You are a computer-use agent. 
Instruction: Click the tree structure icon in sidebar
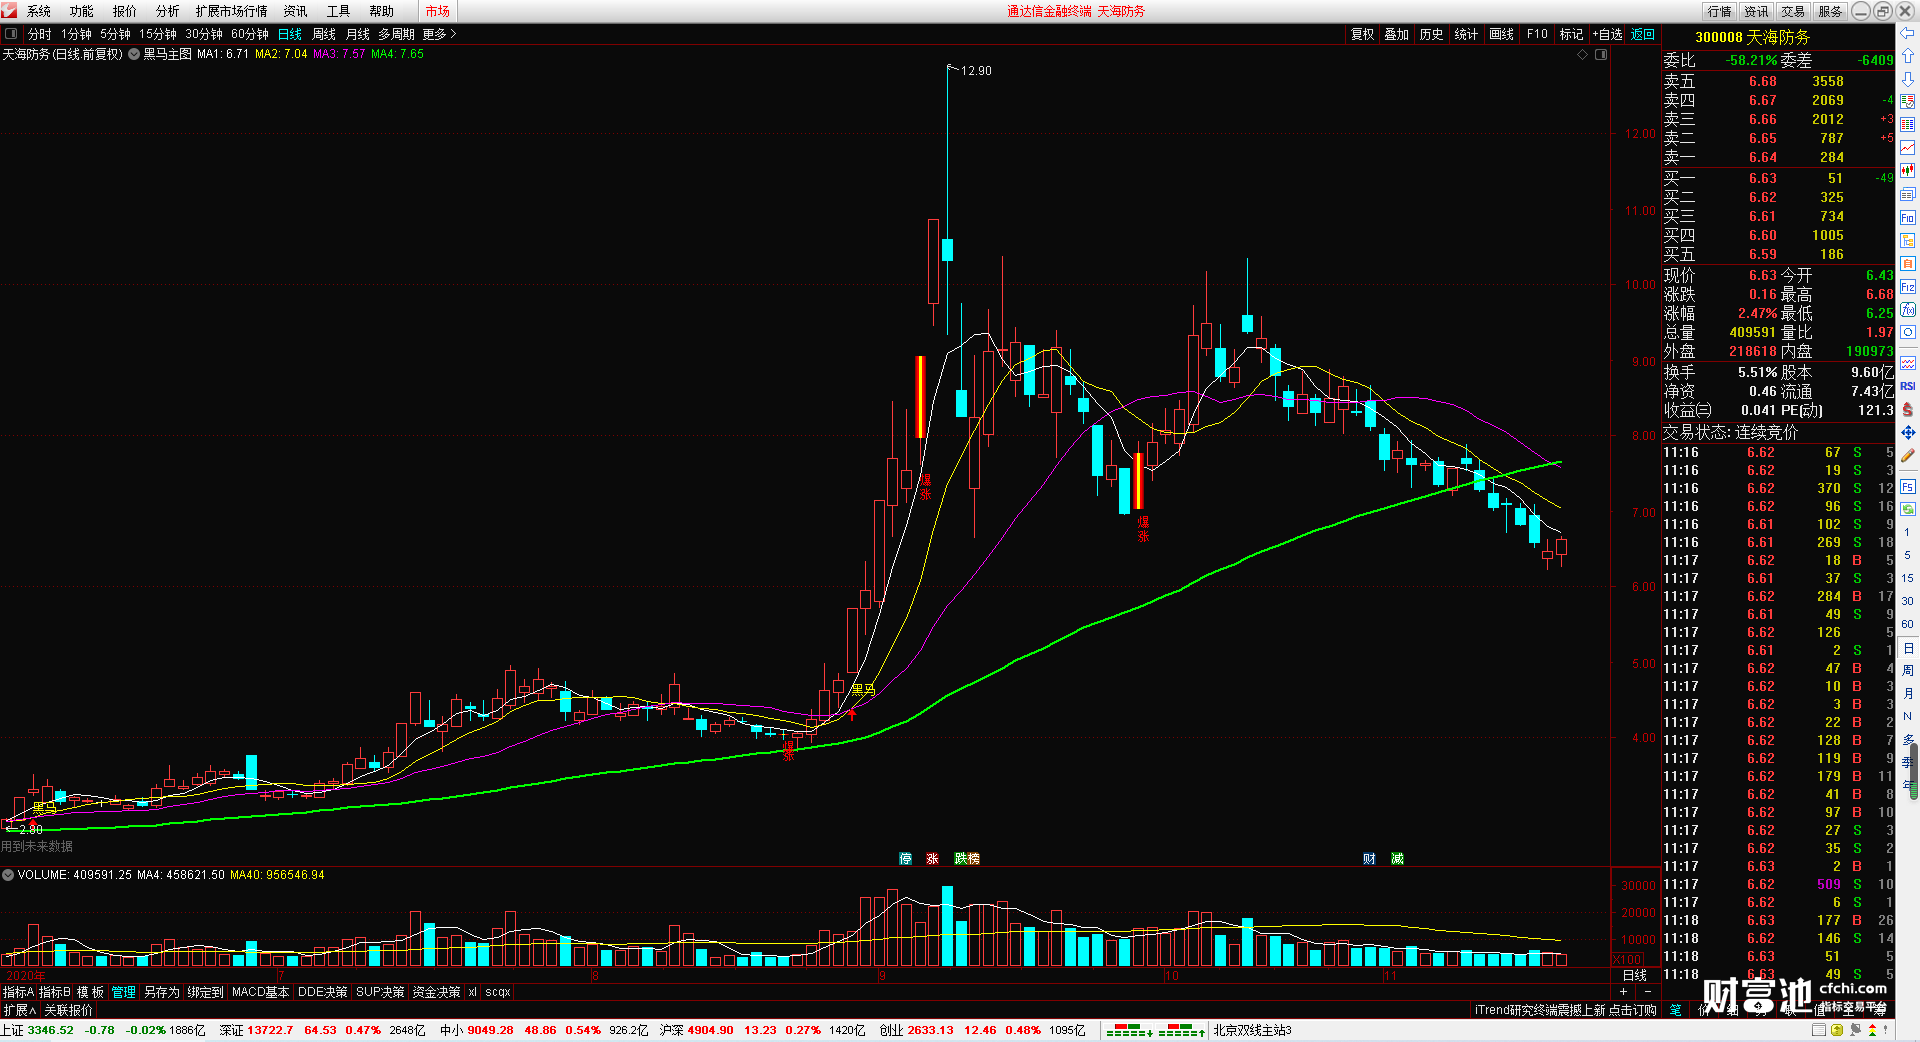pyautogui.click(x=1907, y=240)
